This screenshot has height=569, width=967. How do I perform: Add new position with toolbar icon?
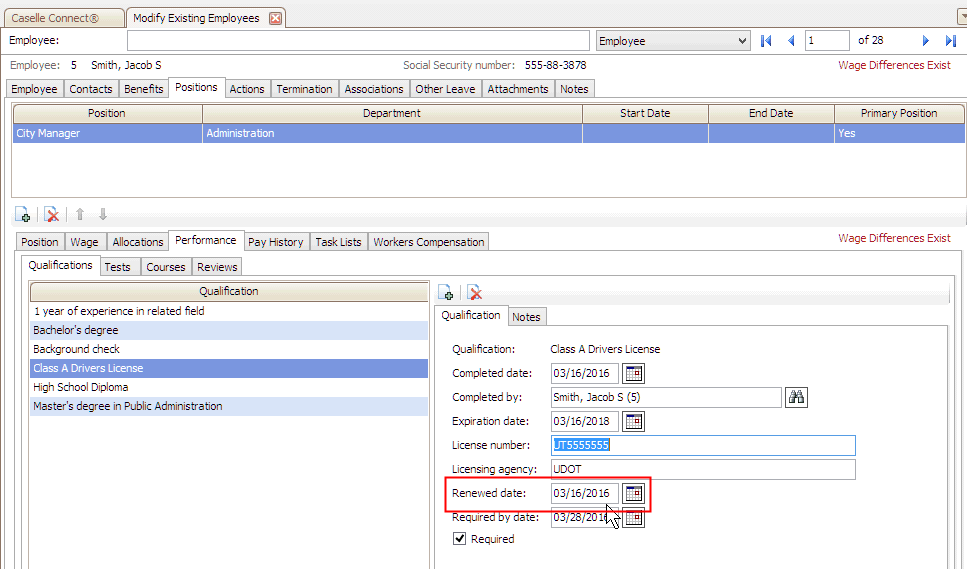point(22,215)
